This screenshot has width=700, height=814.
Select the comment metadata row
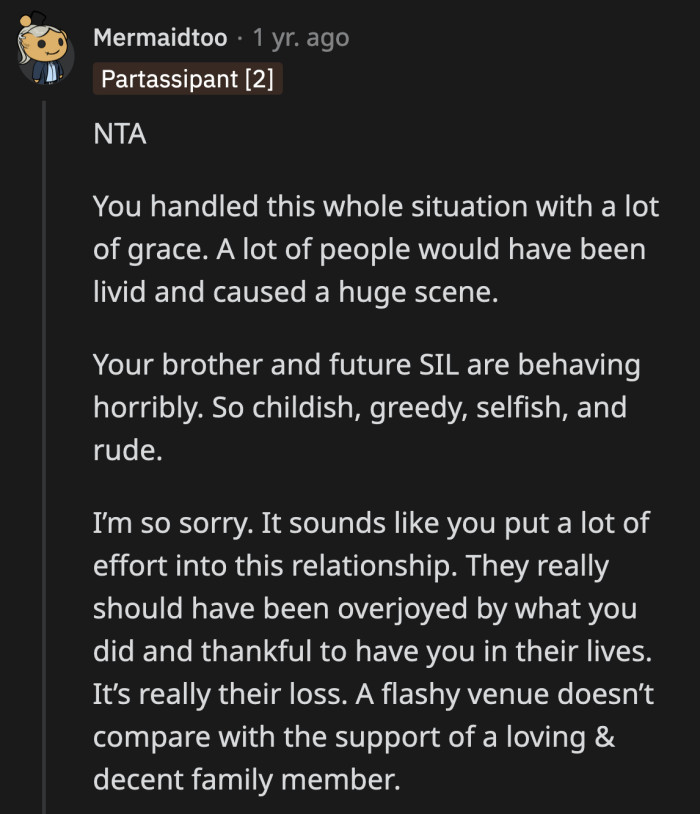(x=220, y=39)
